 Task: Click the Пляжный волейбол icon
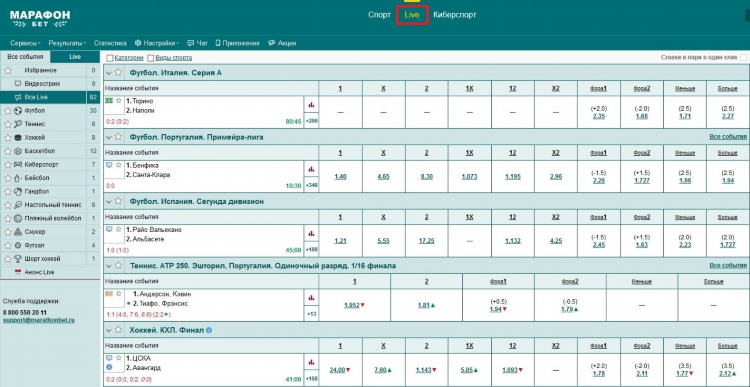[x=18, y=218]
